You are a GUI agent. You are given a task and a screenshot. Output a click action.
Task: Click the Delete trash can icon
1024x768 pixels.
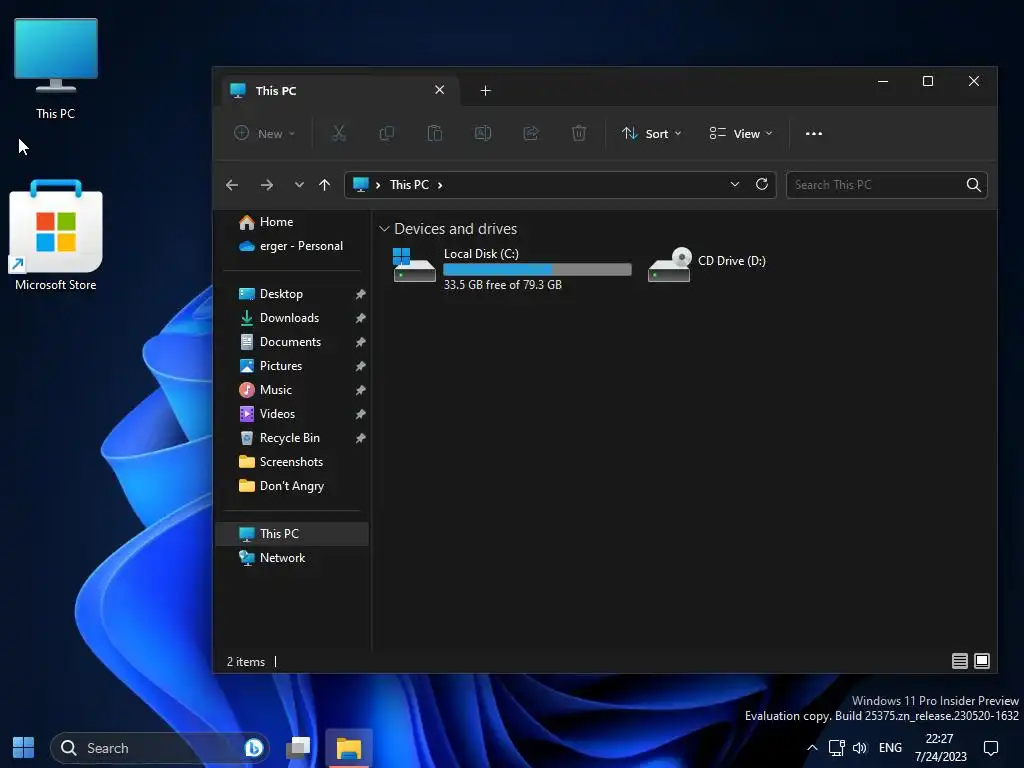coord(579,133)
